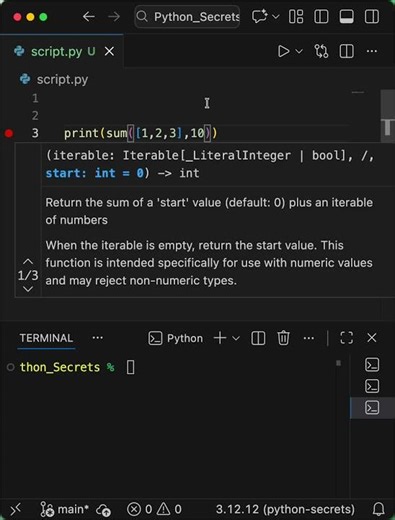Close the script.py tab
The width and height of the screenshot is (395, 520).
pyautogui.click(x=109, y=52)
